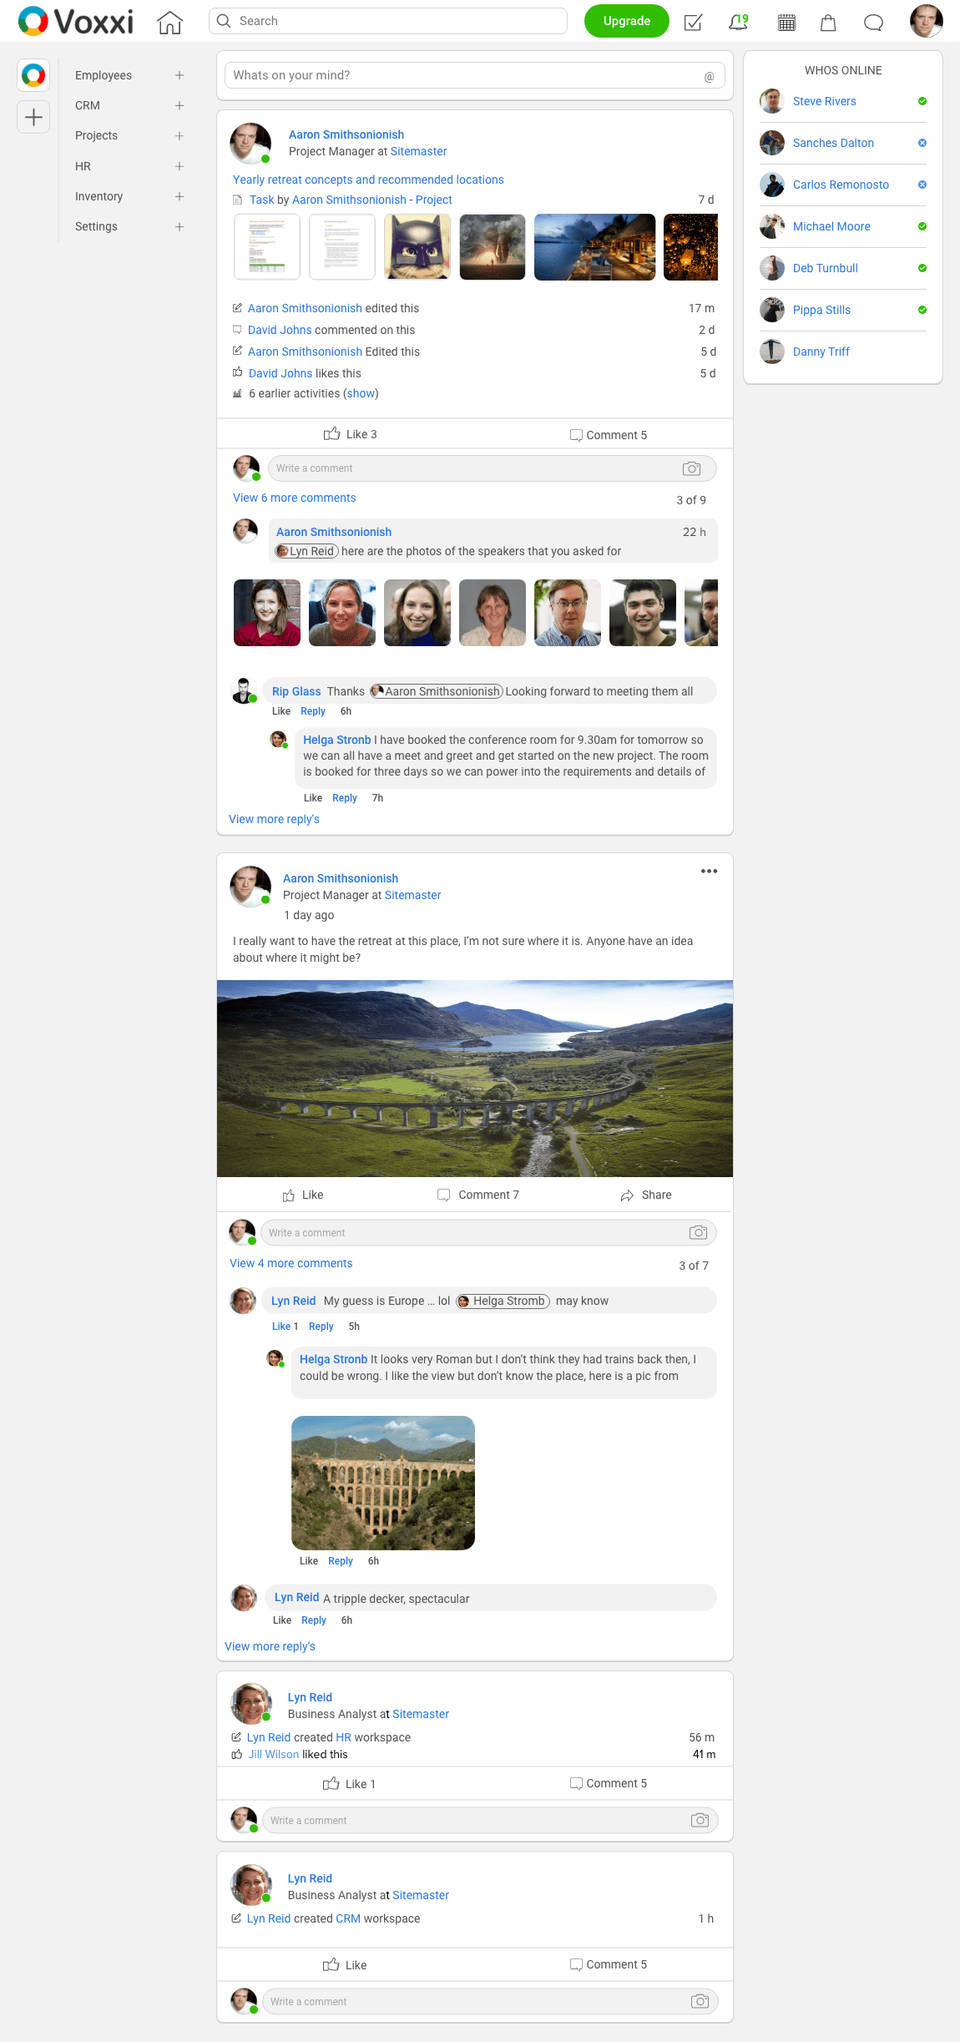
Task: Click the Search field
Action: (388, 21)
